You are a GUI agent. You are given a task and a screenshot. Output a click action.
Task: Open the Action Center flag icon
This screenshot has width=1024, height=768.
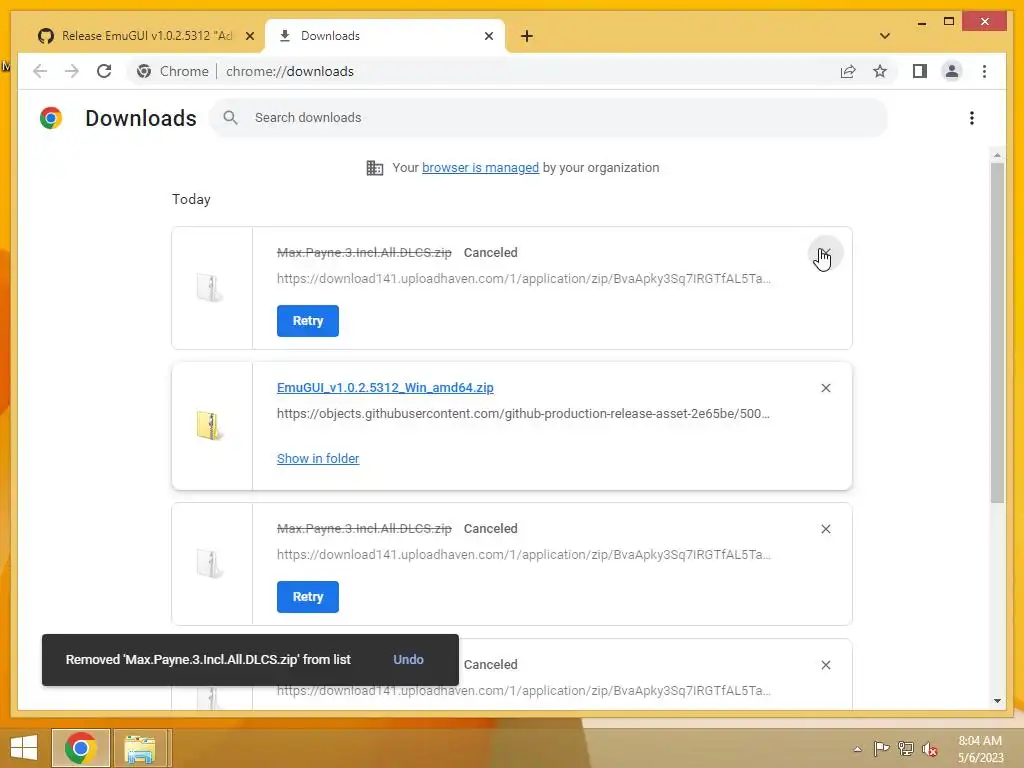pyautogui.click(x=881, y=748)
